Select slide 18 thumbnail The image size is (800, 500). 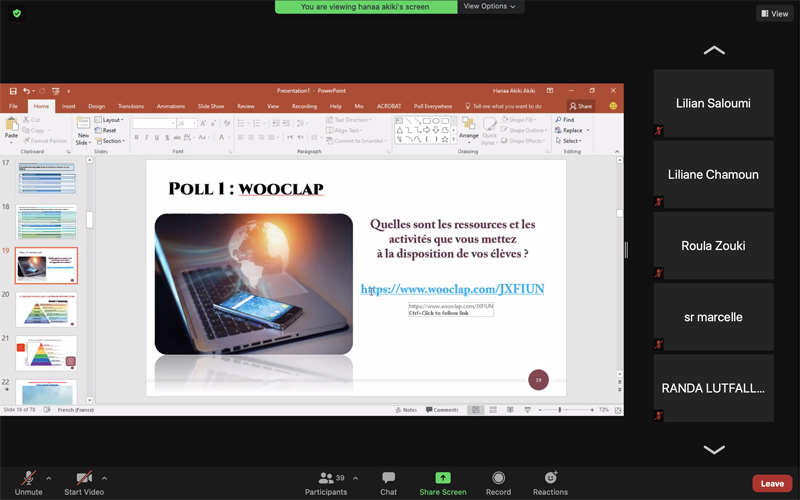46,221
